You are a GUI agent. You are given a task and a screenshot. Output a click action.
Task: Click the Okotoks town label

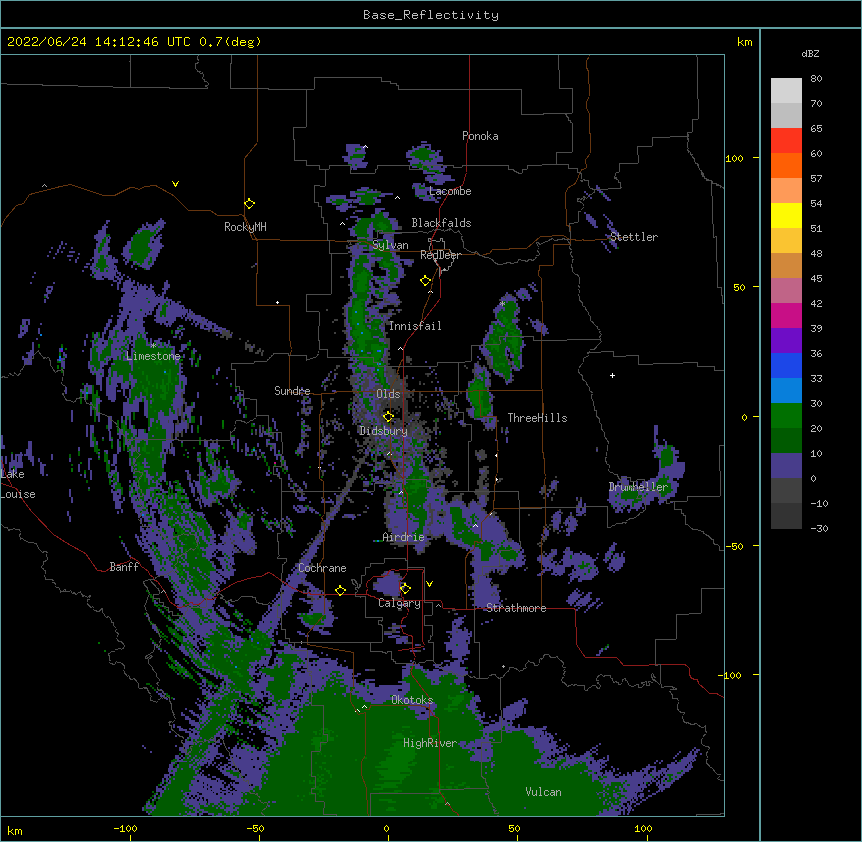pos(412,700)
